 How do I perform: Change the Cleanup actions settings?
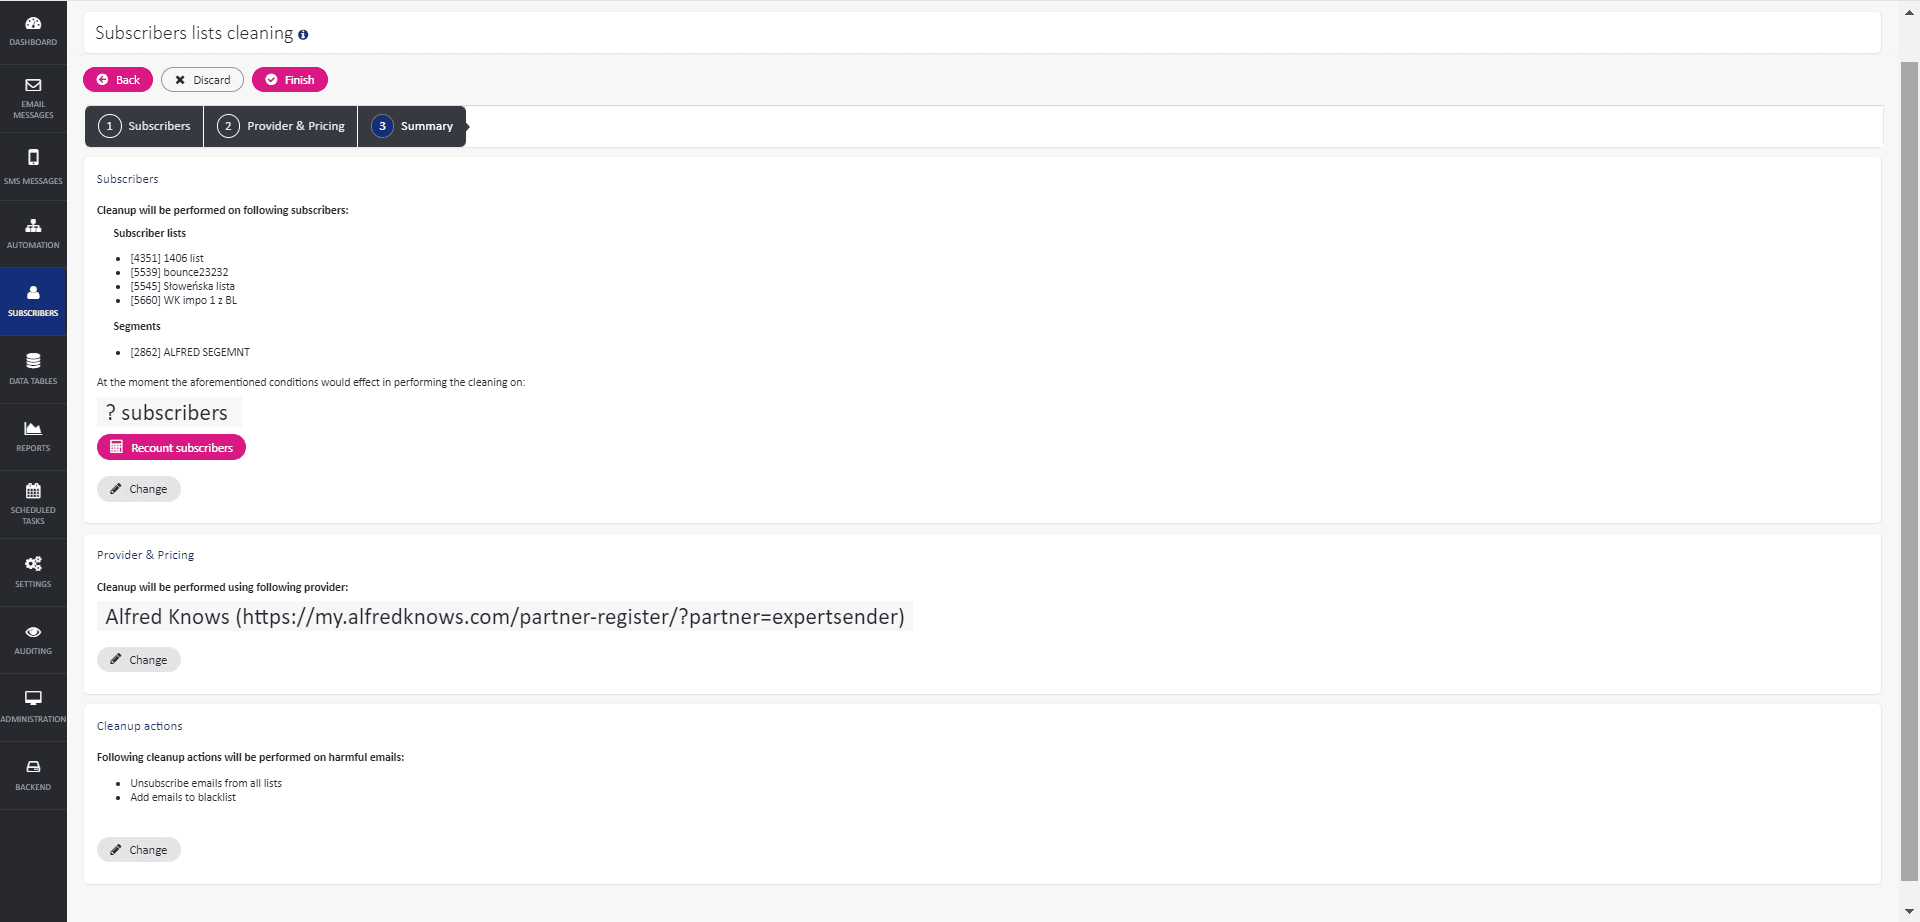pyautogui.click(x=139, y=850)
